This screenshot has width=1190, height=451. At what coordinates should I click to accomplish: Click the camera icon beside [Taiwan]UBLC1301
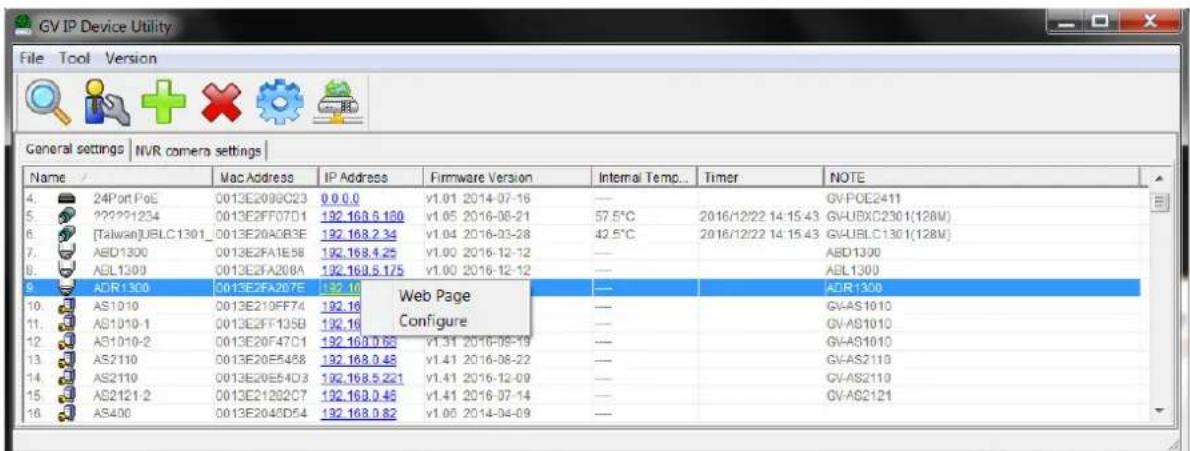pyautogui.click(x=67, y=234)
